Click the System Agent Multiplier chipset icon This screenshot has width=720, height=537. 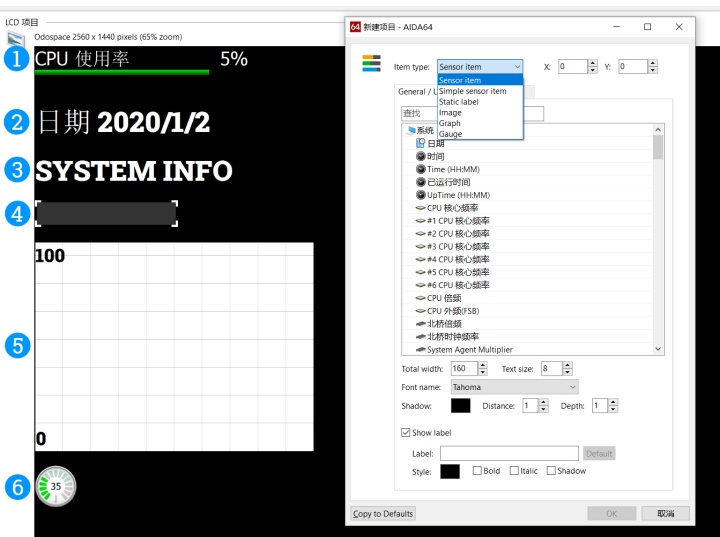coord(420,350)
